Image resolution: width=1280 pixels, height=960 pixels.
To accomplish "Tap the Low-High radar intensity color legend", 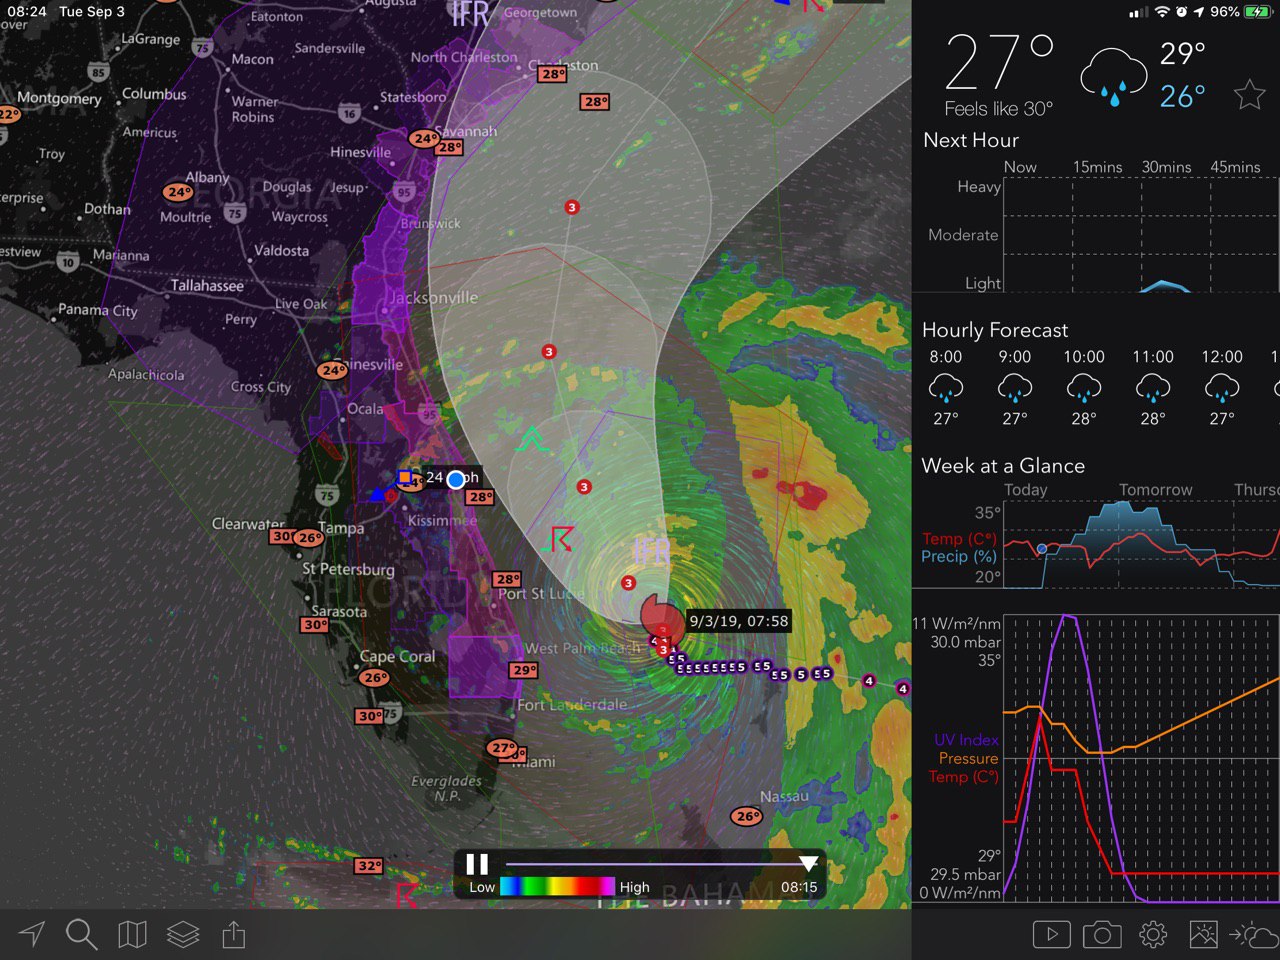I will click(557, 887).
